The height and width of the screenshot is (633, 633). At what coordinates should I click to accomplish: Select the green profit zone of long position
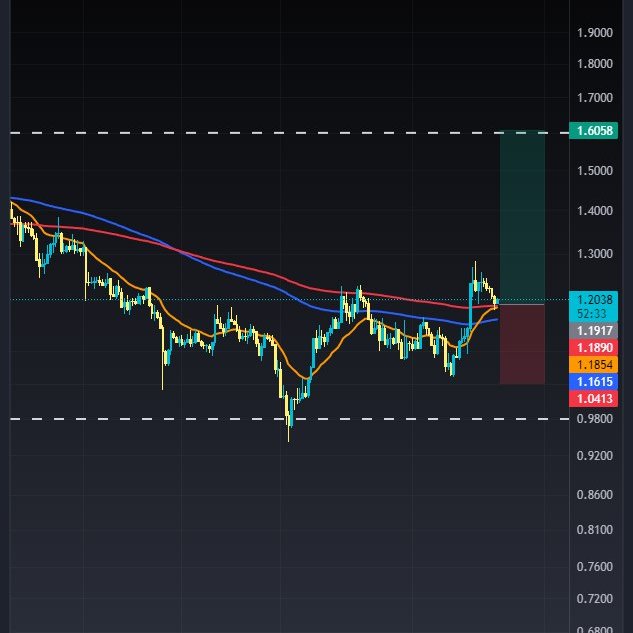point(522,217)
